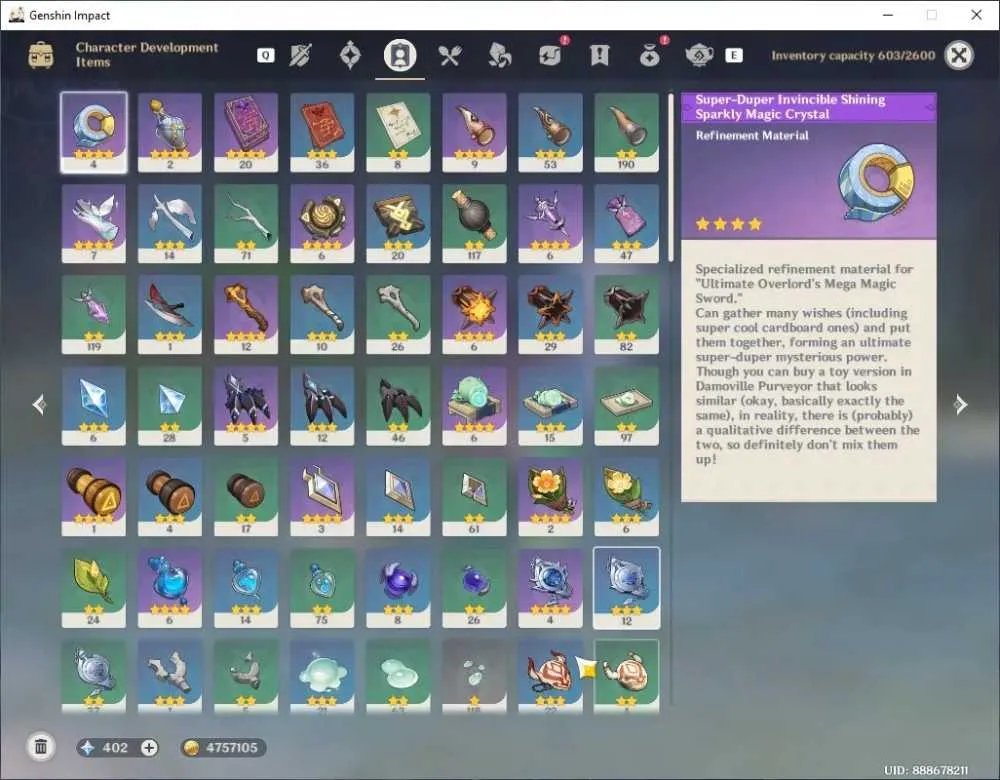Screen dimensions: 1000x780
Task: Select the mirror item with count 61
Action: pyautogui.click(x=474, y=497)
